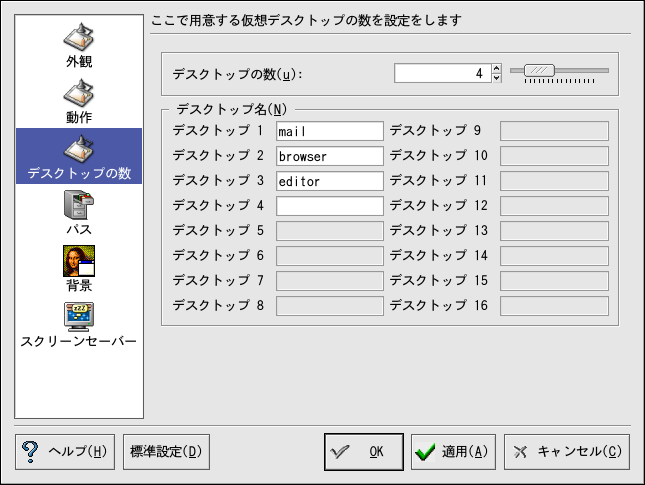
Task: Reset using the 標準設定 (Defaults) button
Action: point(167,451)
